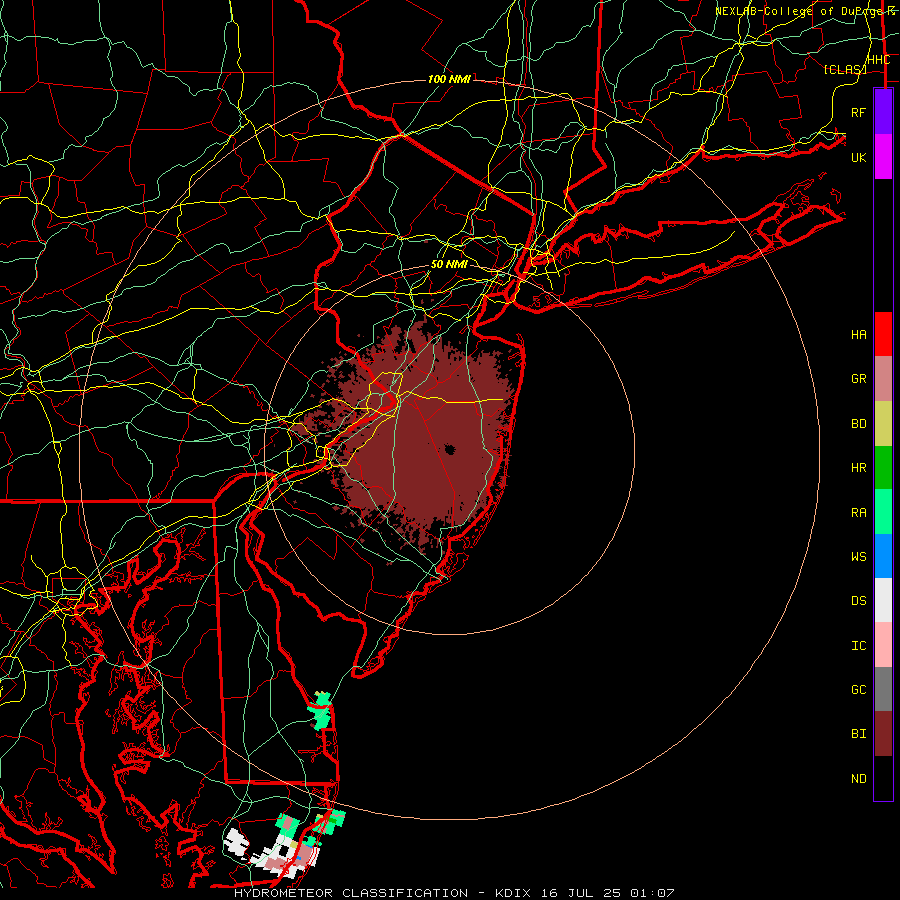Click the WS legend label

point(858,557)
